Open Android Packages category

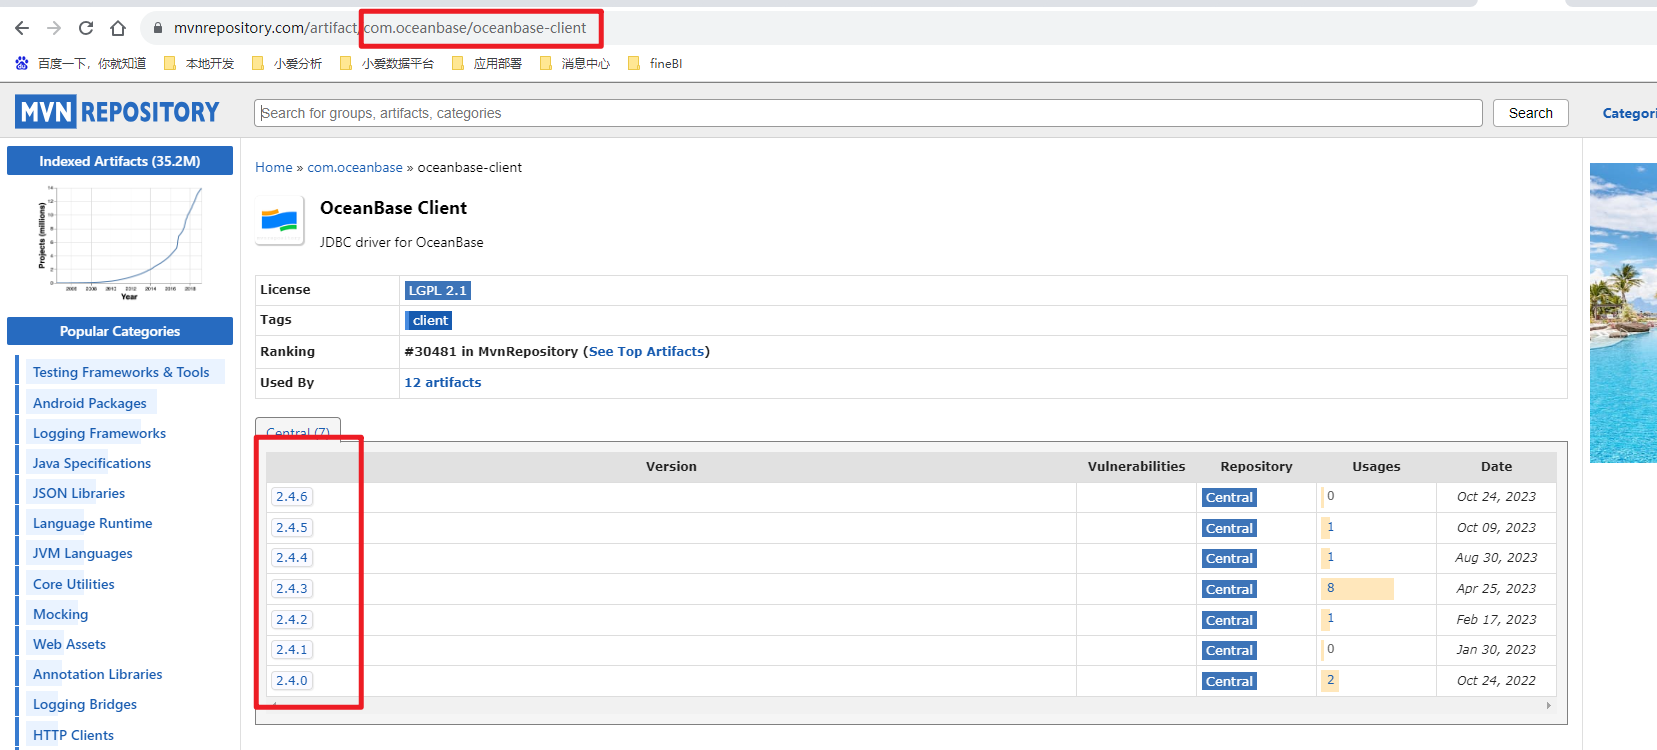[90, 403]
